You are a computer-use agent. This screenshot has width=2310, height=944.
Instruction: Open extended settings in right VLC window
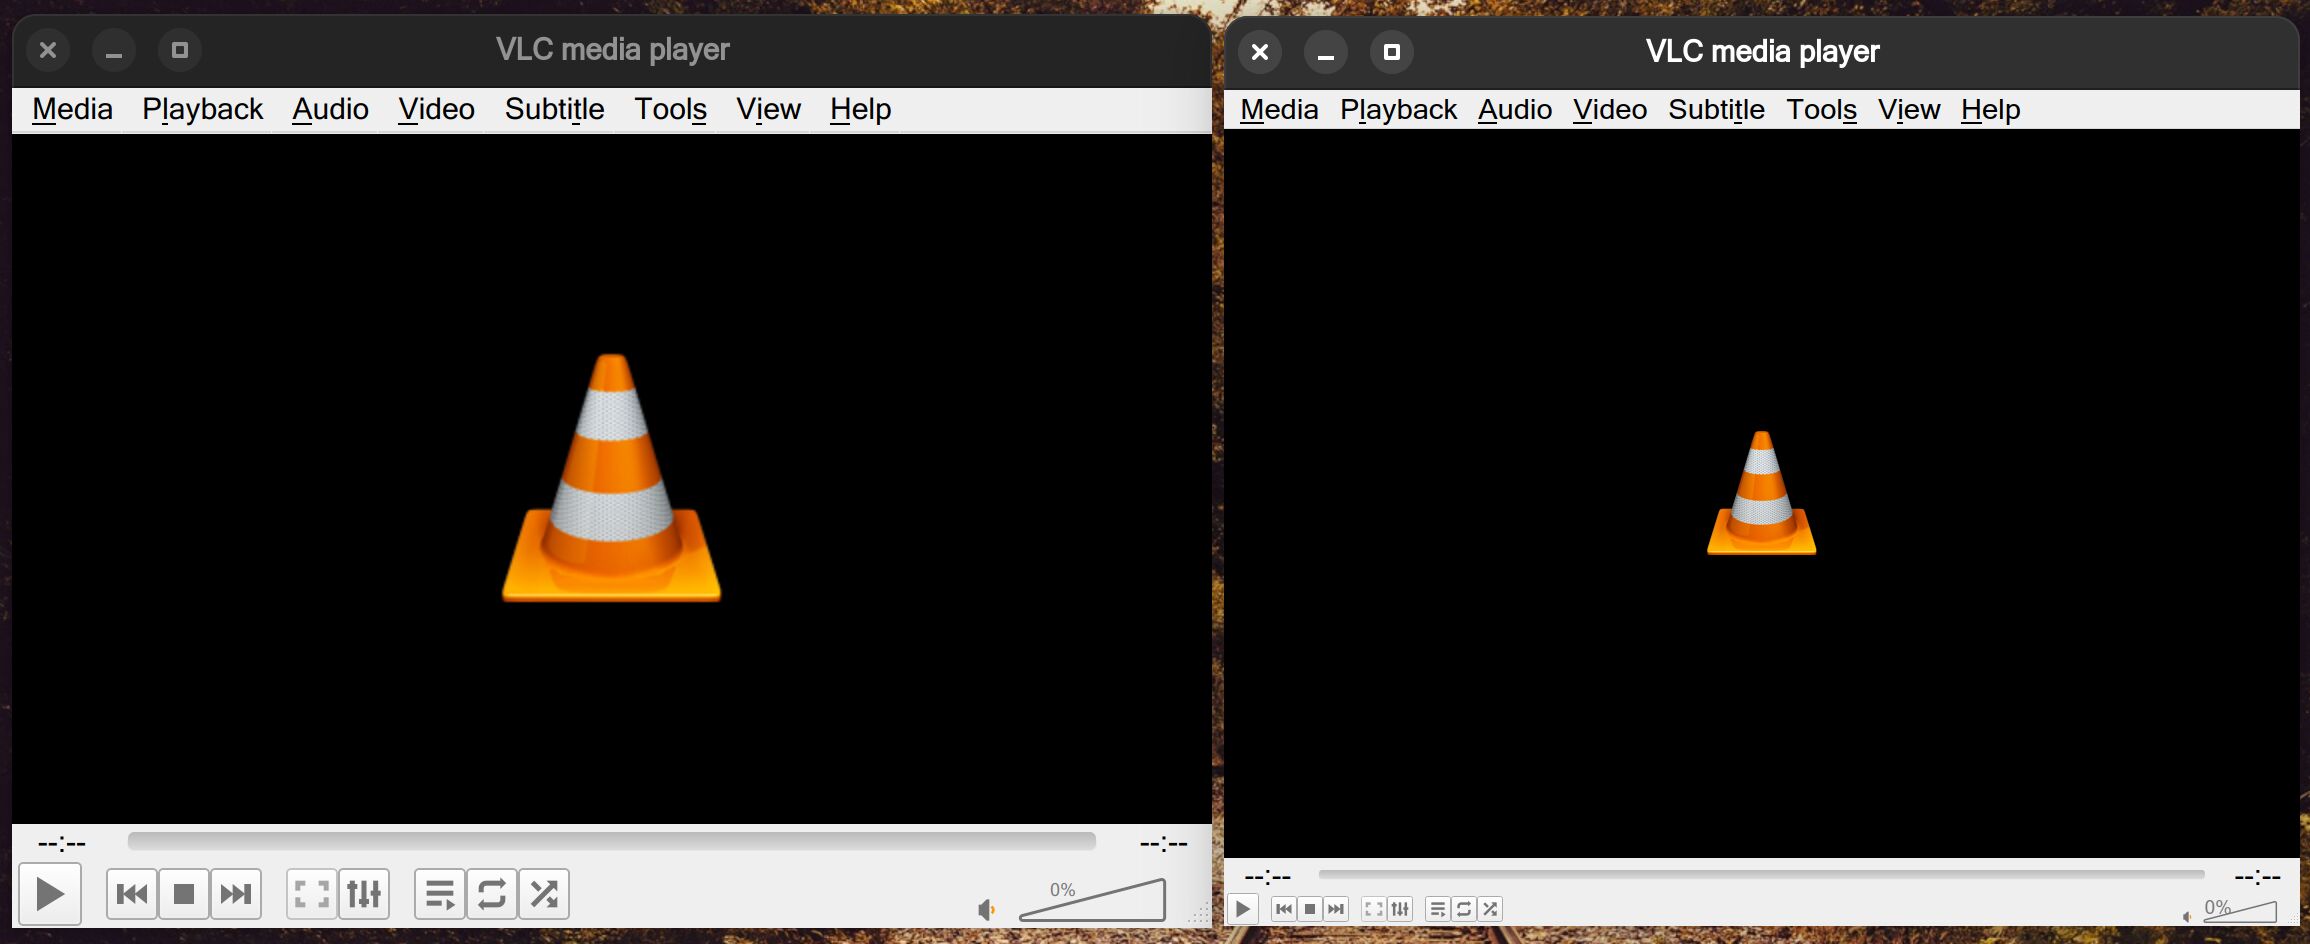tap(1400, 909)
